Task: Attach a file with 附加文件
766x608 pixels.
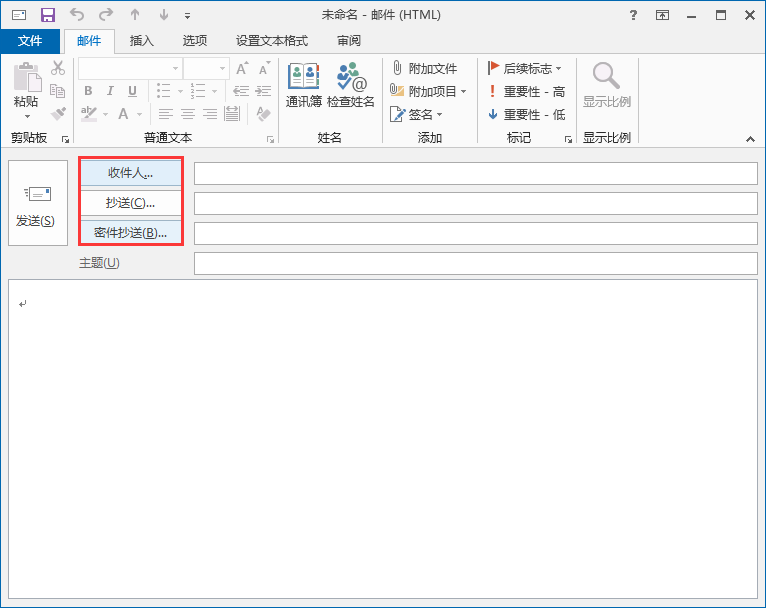Action: click(x=424, y=68)
